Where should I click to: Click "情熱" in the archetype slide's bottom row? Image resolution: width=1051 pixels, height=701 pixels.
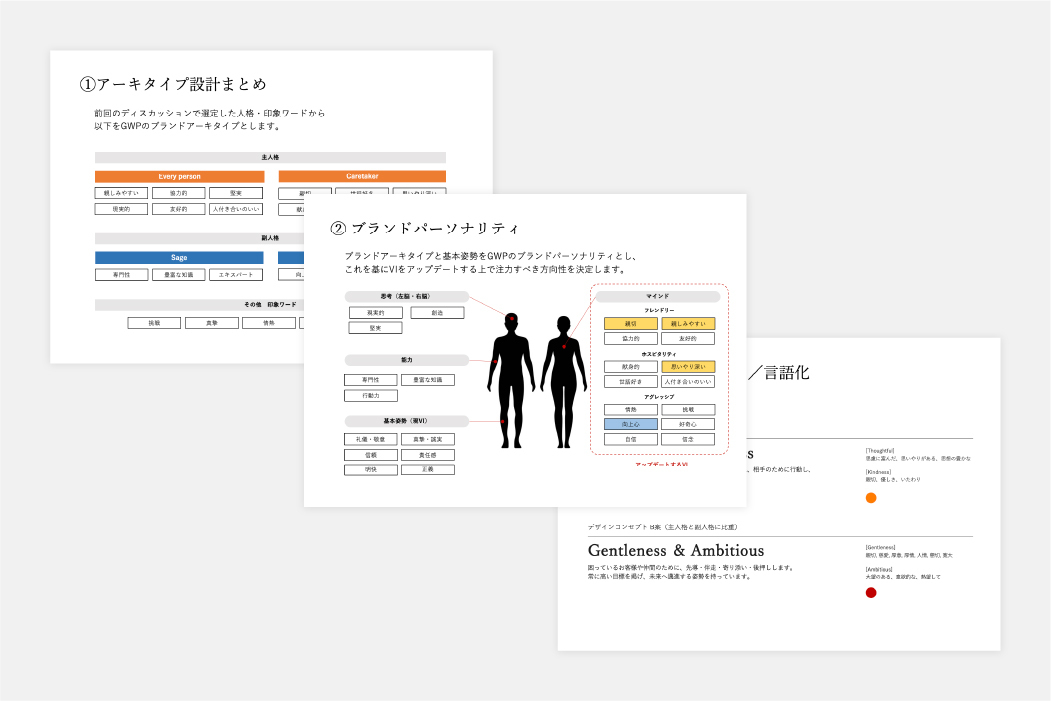[269, 323]
